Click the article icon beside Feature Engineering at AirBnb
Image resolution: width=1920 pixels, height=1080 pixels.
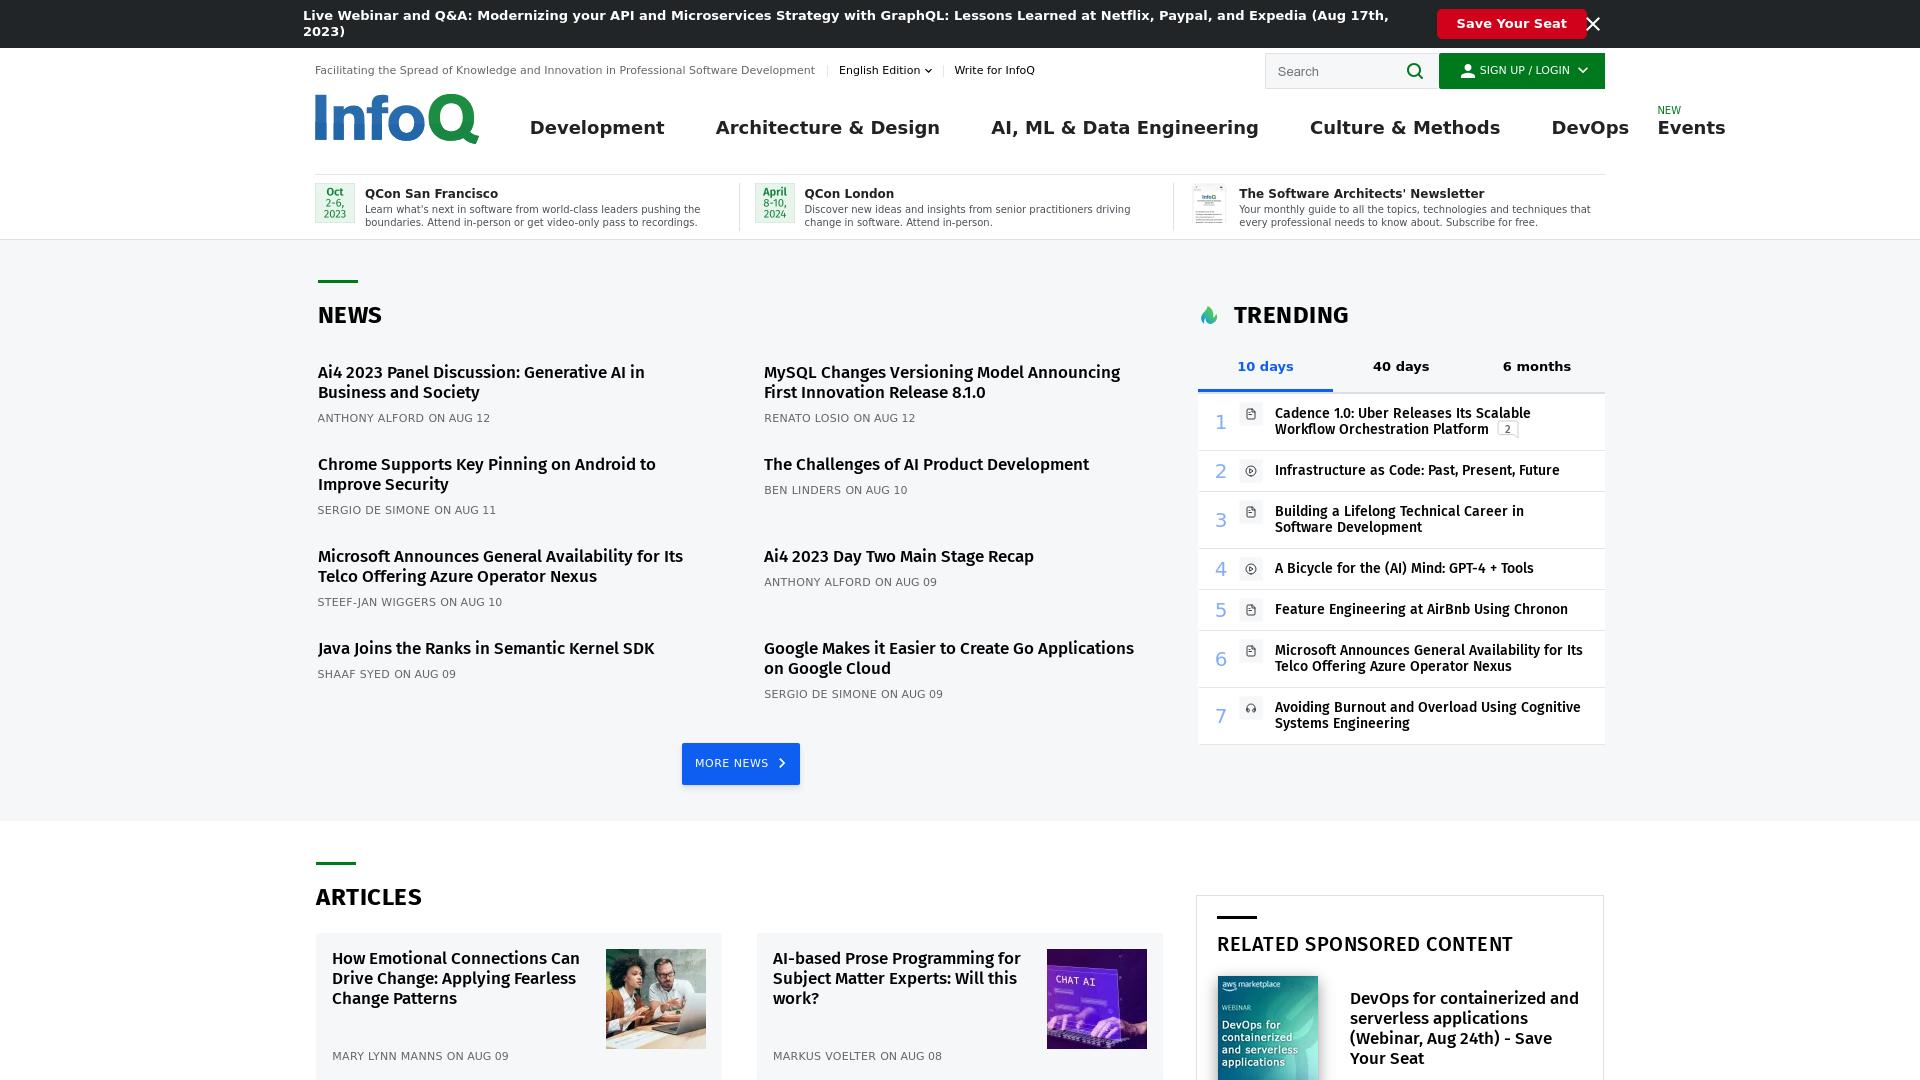(1251, 610)
